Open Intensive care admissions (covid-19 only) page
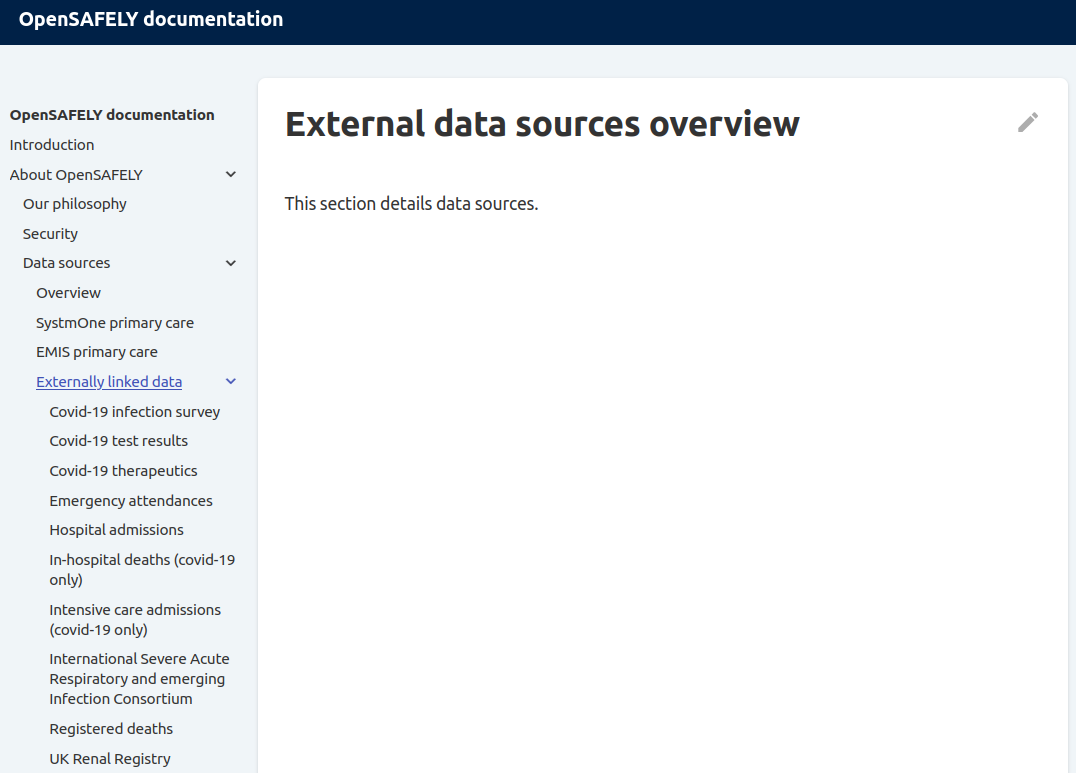This screenshot has height=773, width=1076. click(x=135, y=620)
